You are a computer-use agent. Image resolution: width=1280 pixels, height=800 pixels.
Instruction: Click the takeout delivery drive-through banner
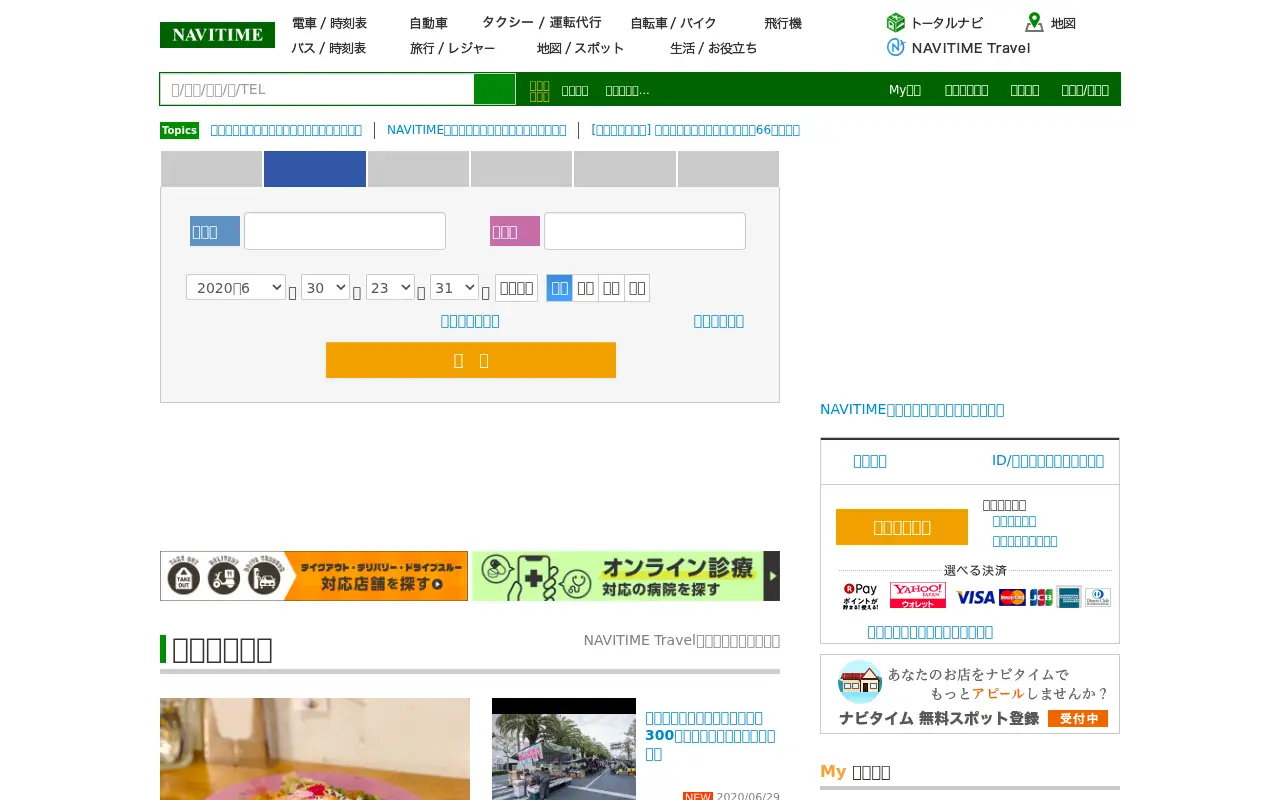point(314,576)
